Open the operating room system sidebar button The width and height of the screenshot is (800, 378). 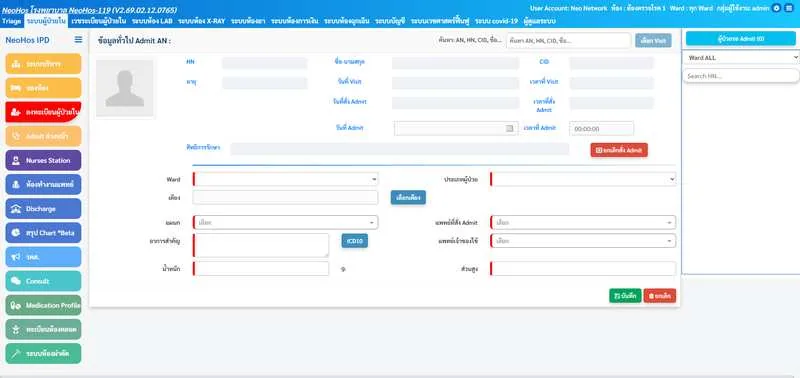point(43,354)
